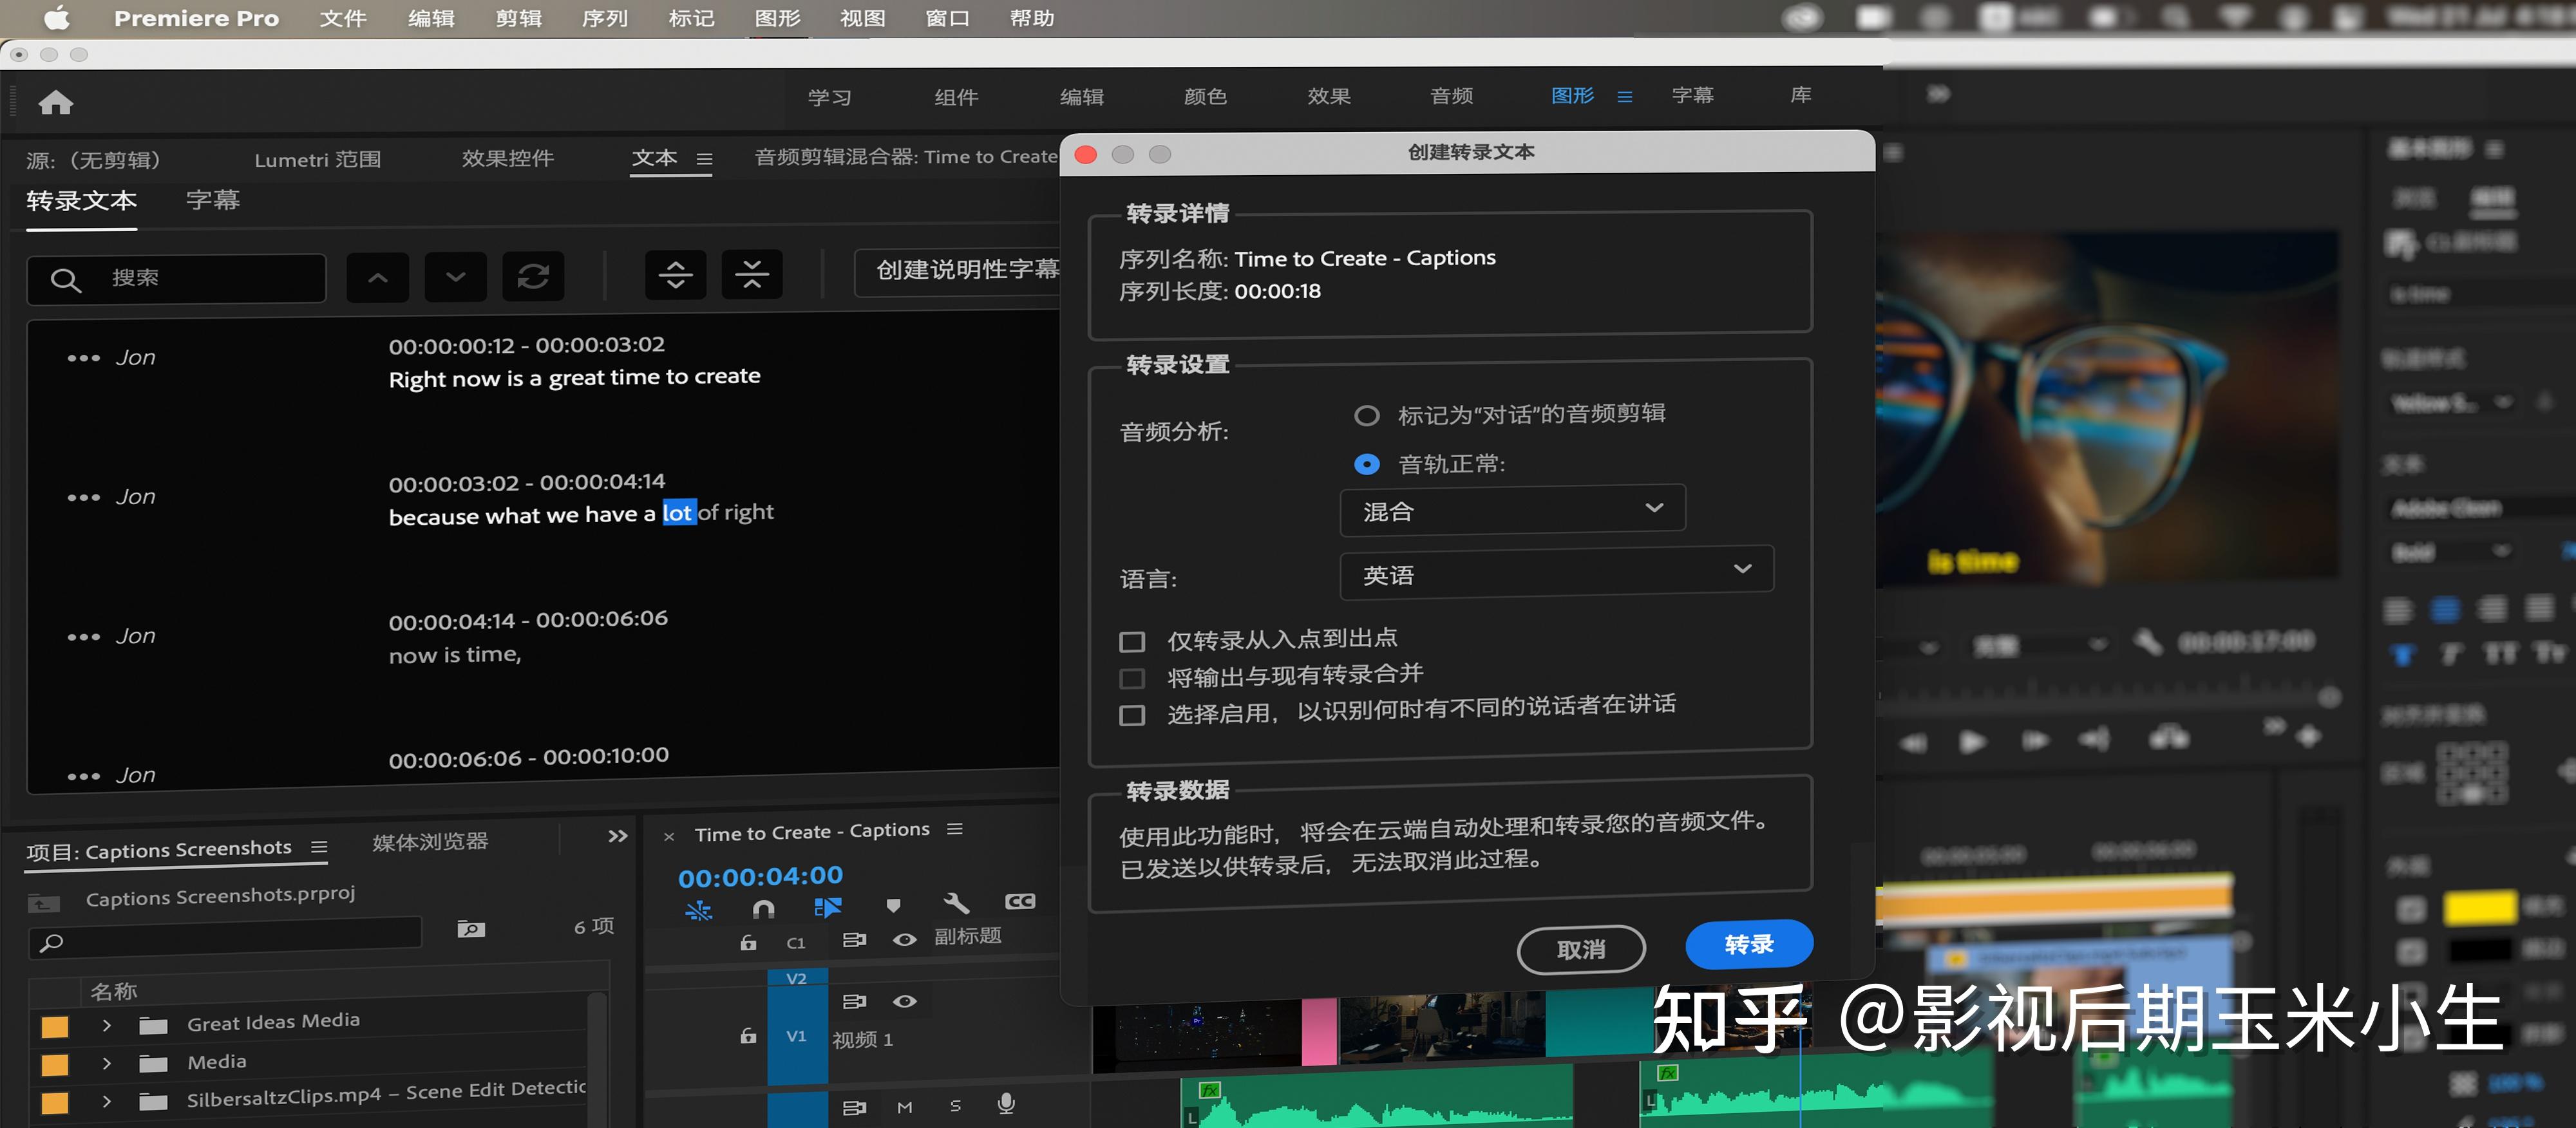Open Time to Create timeline panel menu
The width and height of the screenshot is (2576, 1128).
pos(955,829)
